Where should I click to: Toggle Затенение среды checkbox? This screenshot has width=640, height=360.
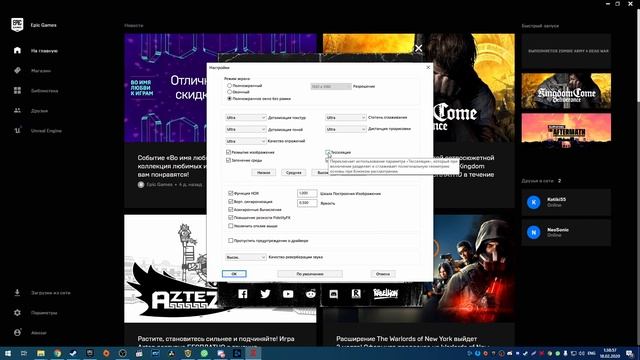click(229, 160)
